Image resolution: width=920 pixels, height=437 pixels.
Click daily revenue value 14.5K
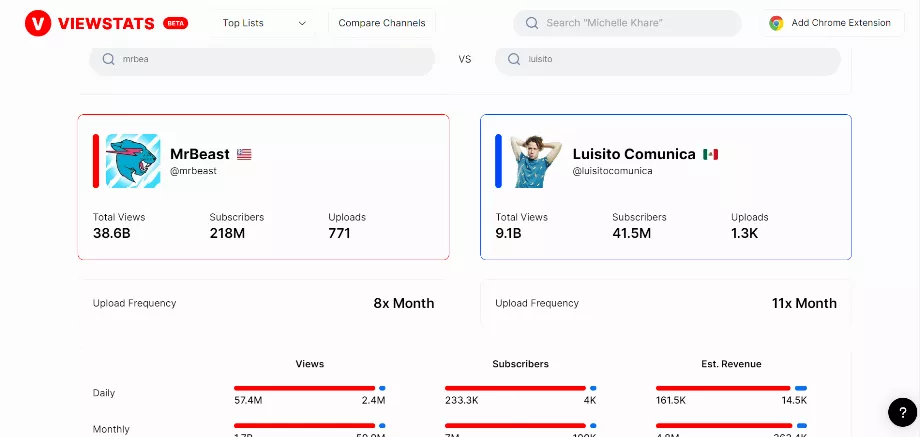(x=794, y=401)
